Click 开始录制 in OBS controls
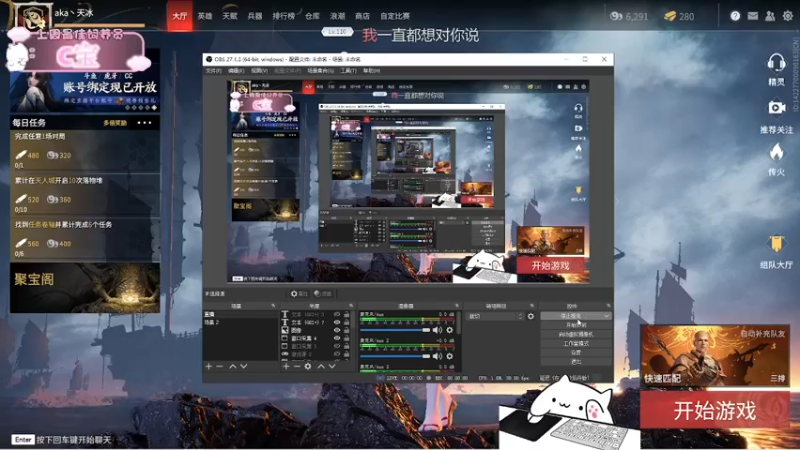This screenshot has height=450, width=800. pos(576,325)
